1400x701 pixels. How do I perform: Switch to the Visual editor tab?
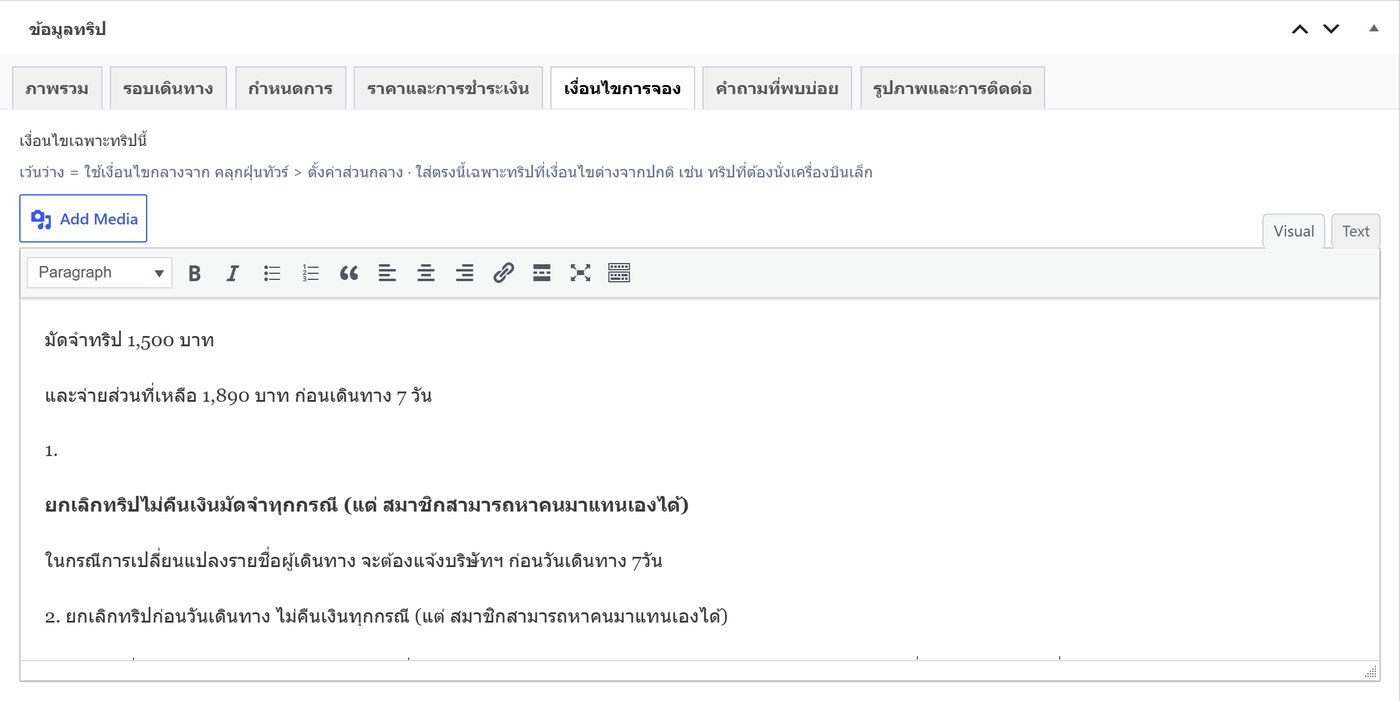(x=1294, y=231)
